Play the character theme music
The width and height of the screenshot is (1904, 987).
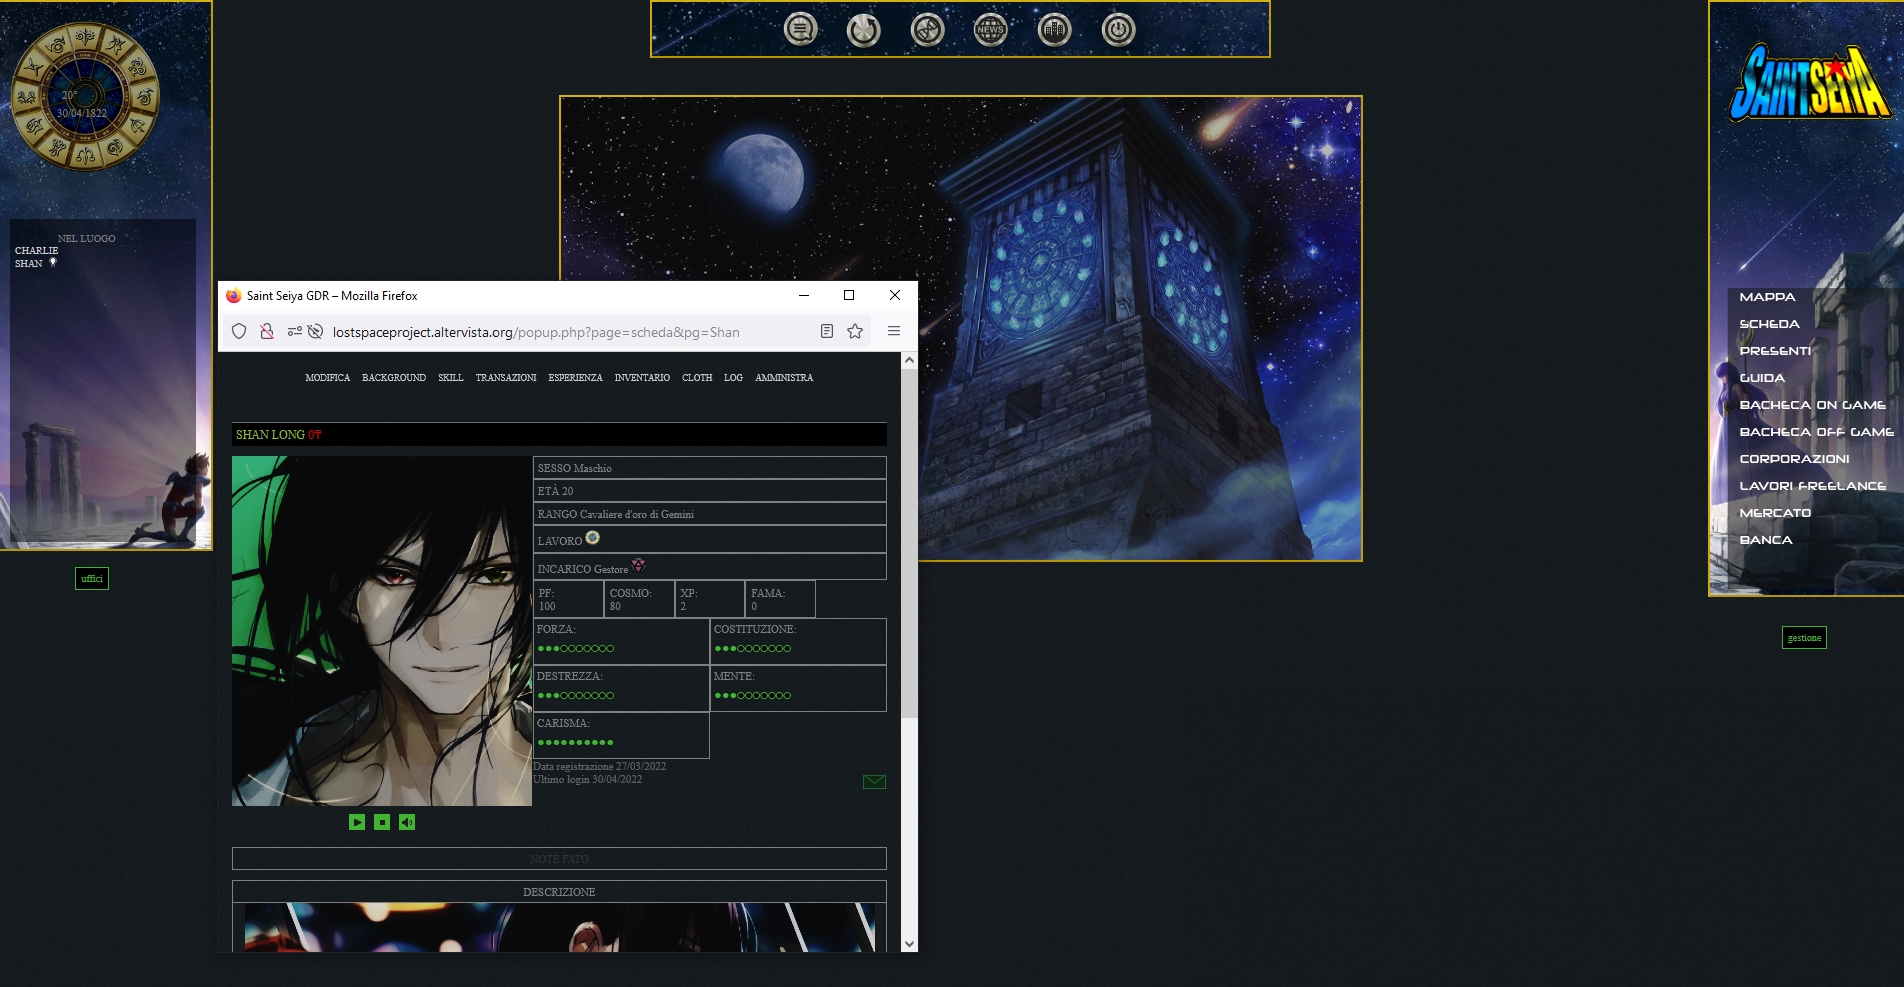coord(357,822)
